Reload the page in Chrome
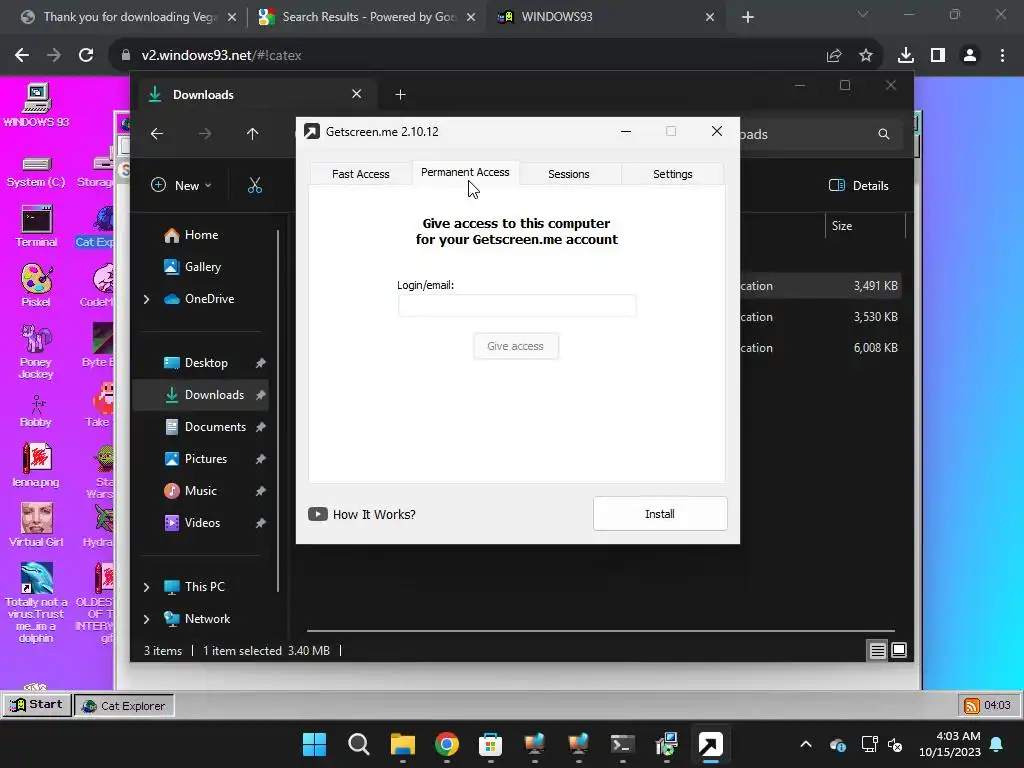This screenshot has height=768, width=1024. point(86,56)
